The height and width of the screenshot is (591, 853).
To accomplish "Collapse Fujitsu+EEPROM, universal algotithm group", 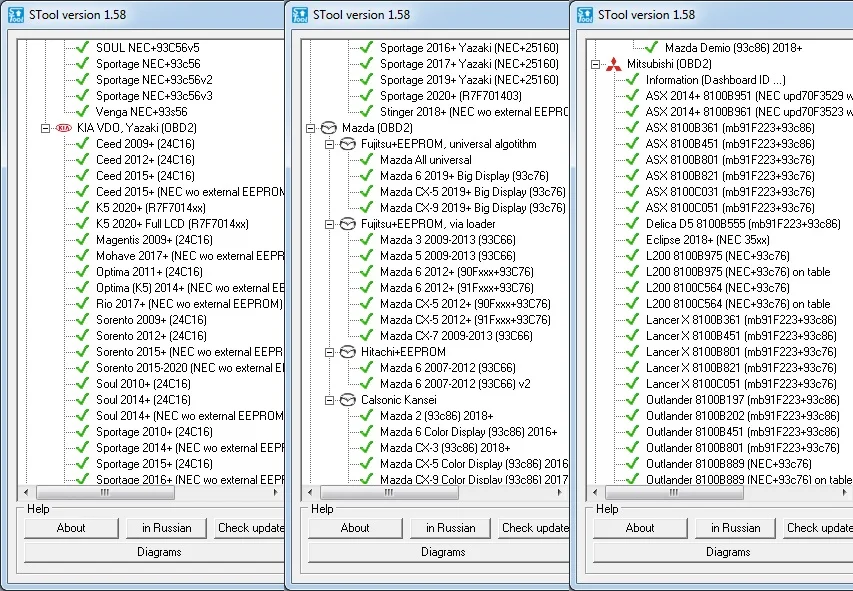I will pyautogui.click(x=329, y=144).
